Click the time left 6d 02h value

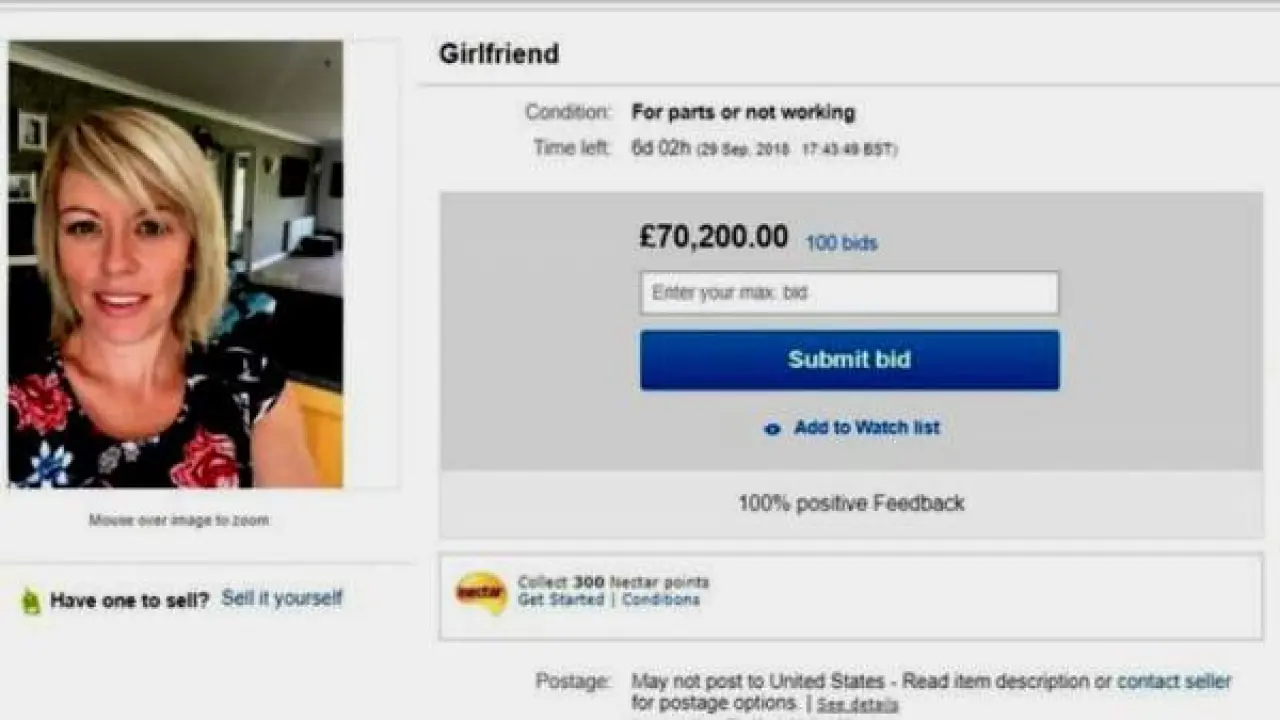tap(661, 148)
